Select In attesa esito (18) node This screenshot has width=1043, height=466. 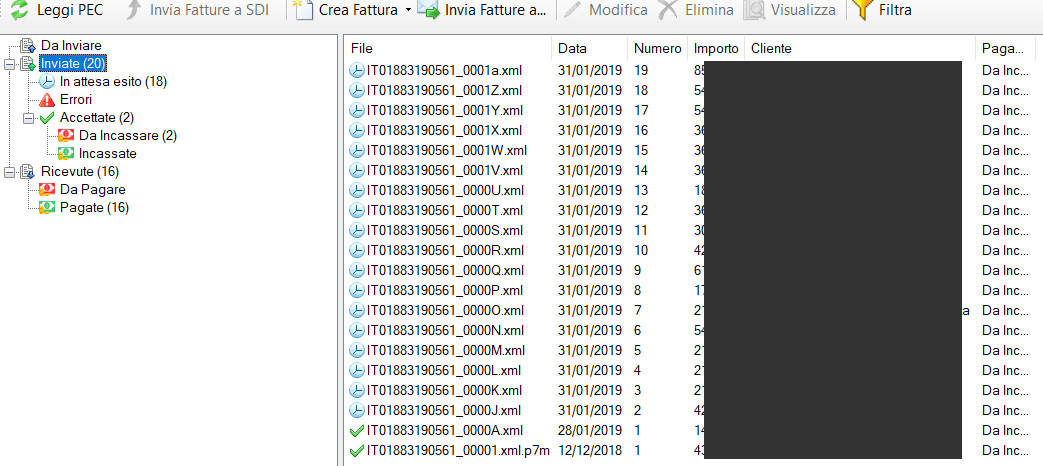pyautogui.click(x=113, y=82)
